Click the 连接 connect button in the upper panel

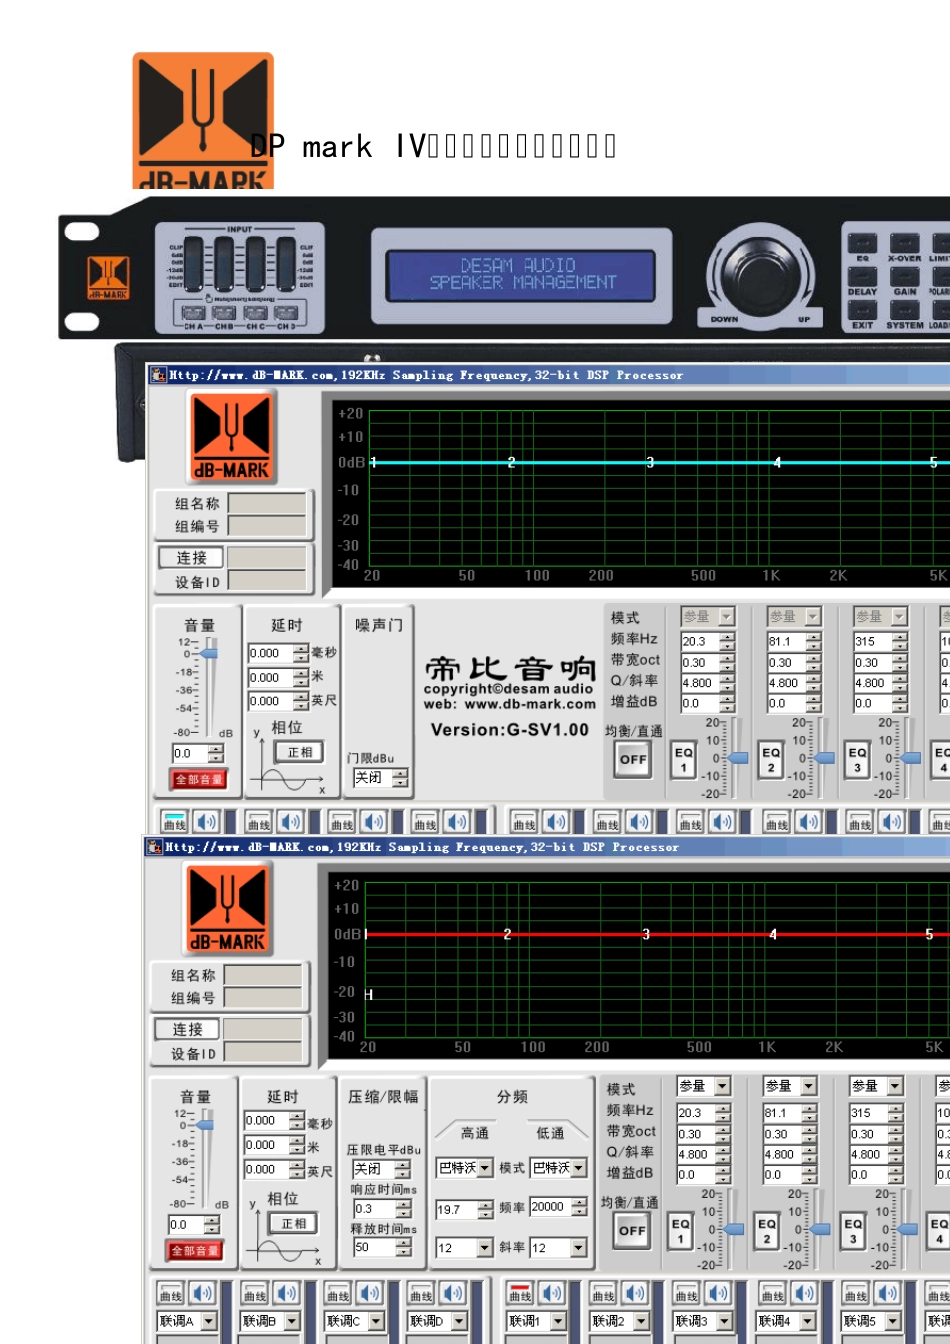pos(191,558)
